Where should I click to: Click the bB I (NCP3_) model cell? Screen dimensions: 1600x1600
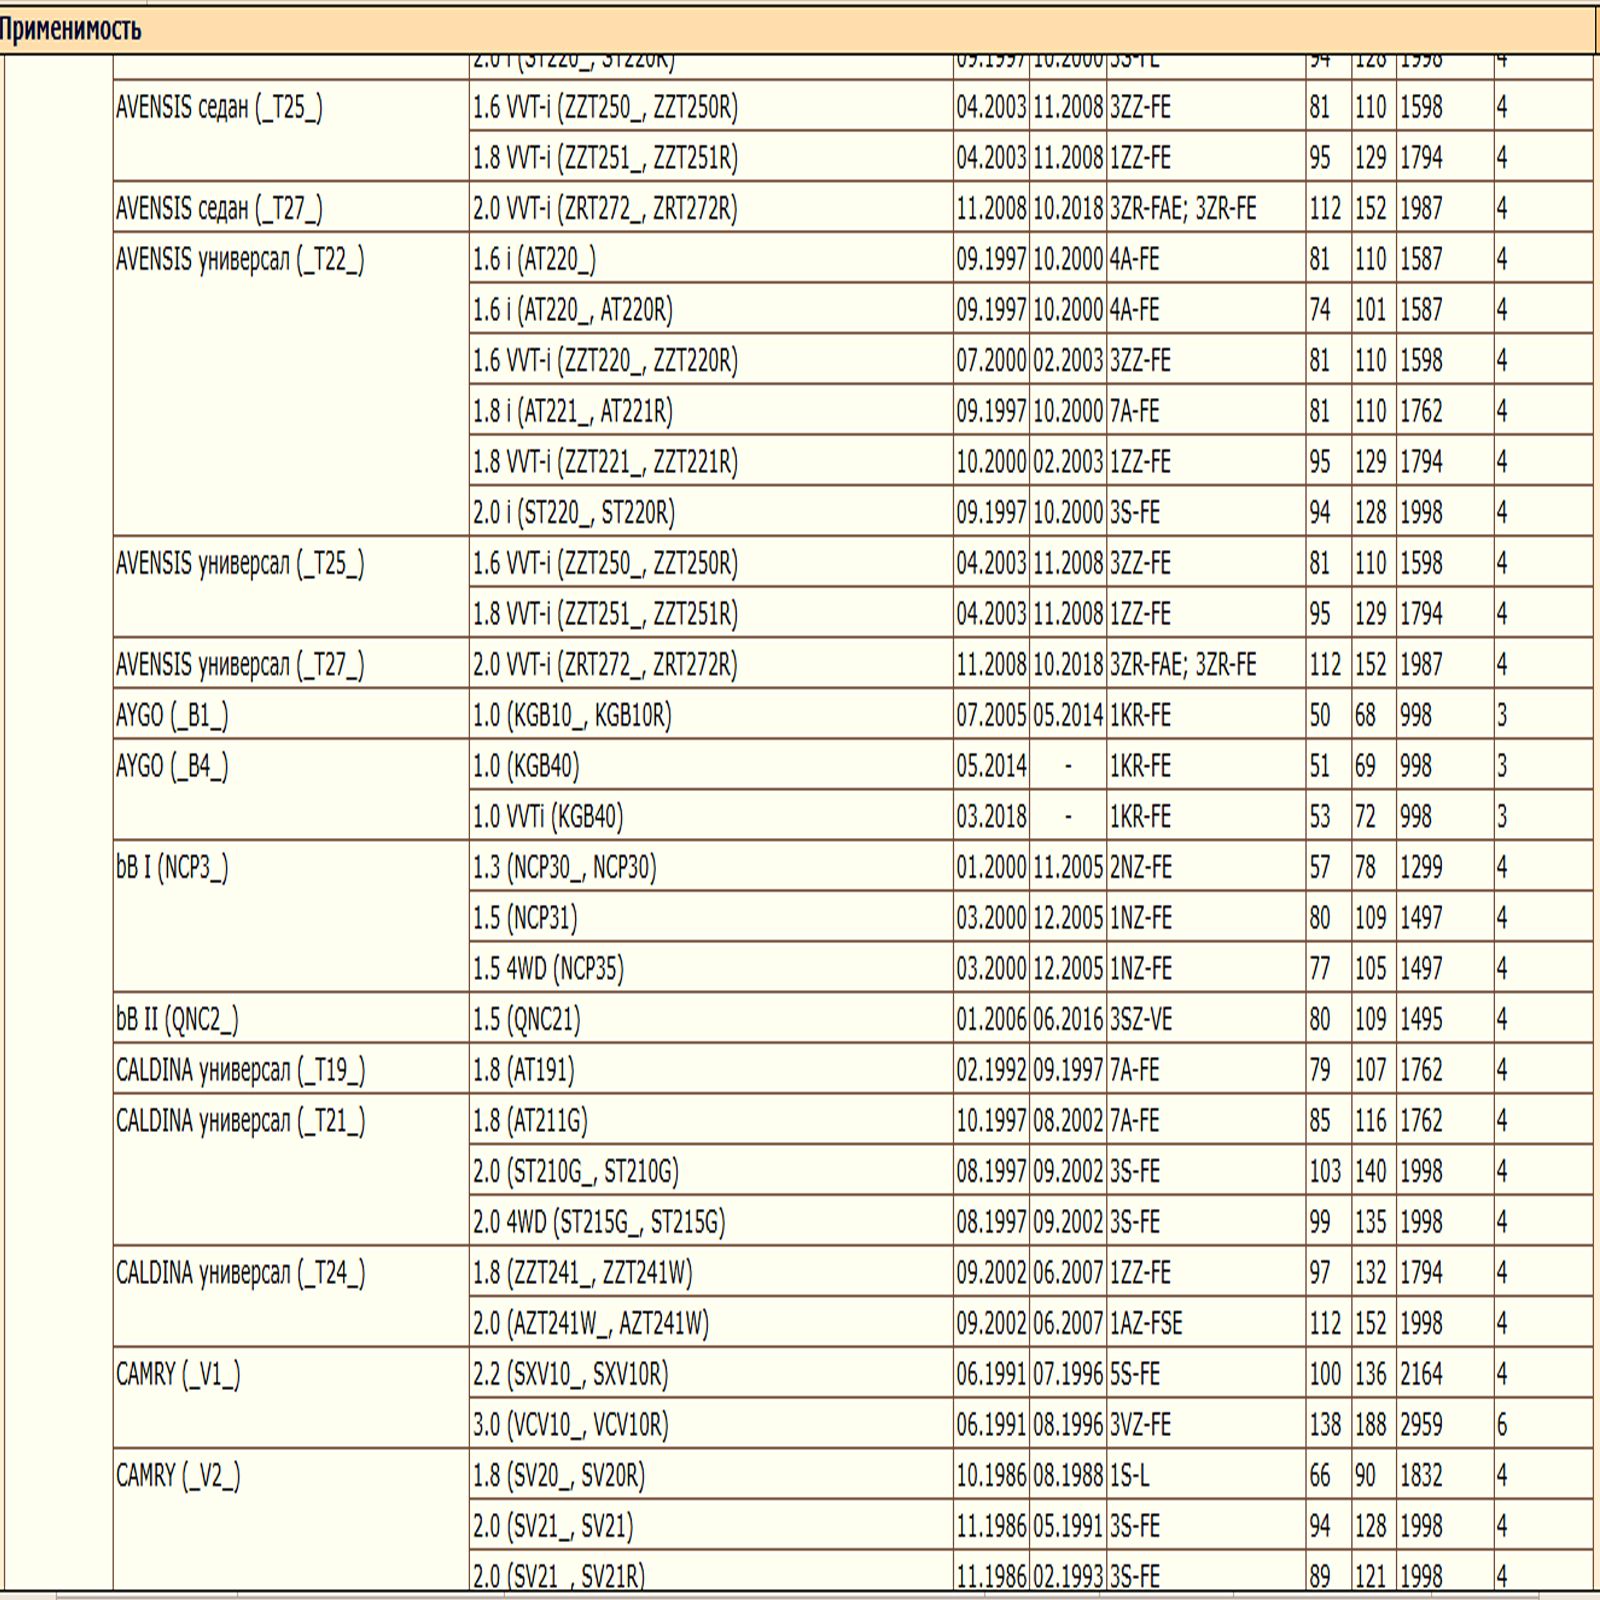[172, 868]
